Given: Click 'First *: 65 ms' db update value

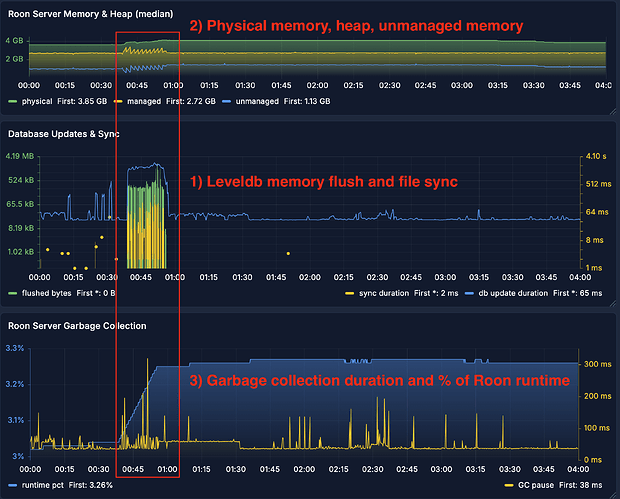Looking at the screenshot, I should coord(577,293).
